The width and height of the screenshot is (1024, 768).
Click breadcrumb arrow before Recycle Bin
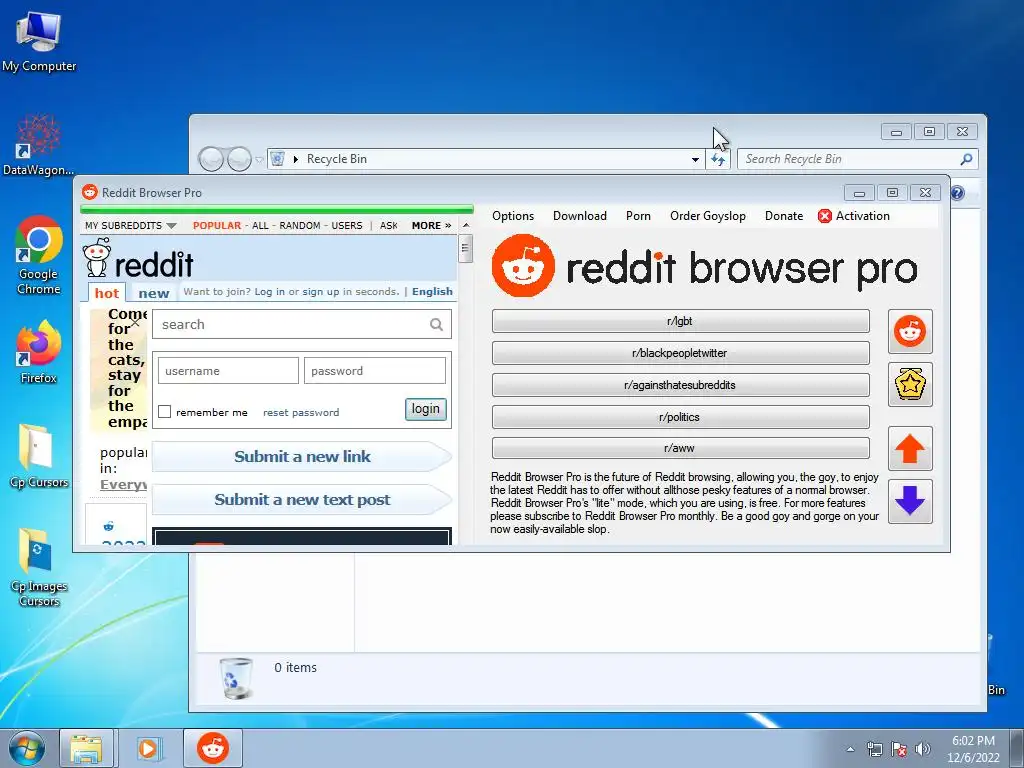[x=296, y=159]
